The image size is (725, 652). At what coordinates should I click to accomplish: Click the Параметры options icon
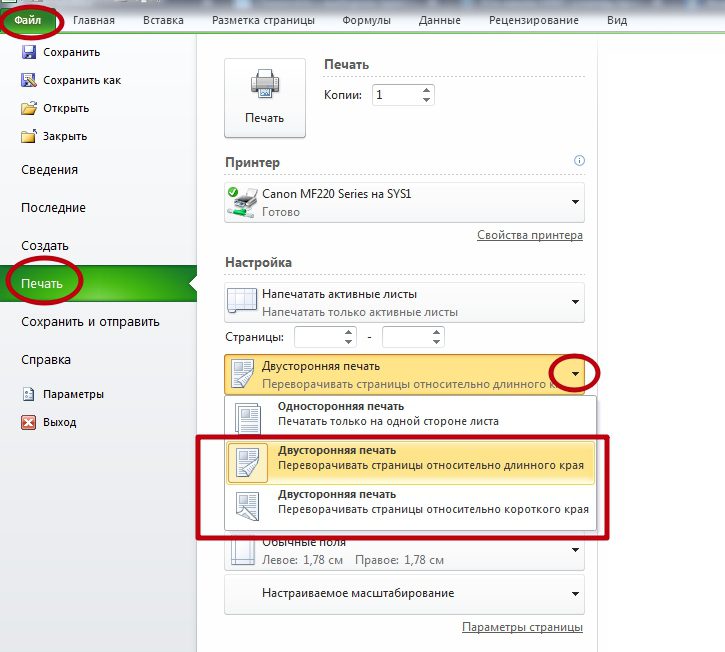pyautogui.click(x=29, y=394)
